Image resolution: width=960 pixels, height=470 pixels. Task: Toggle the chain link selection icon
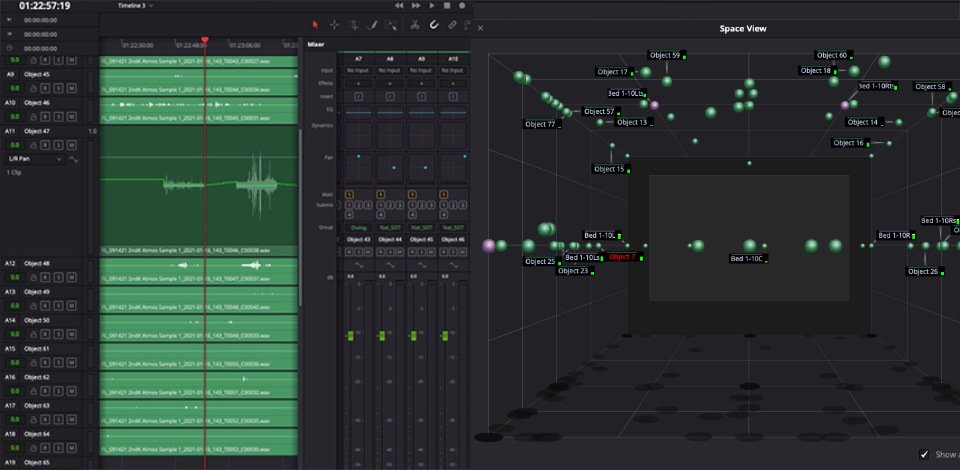[x=452, y=25]
